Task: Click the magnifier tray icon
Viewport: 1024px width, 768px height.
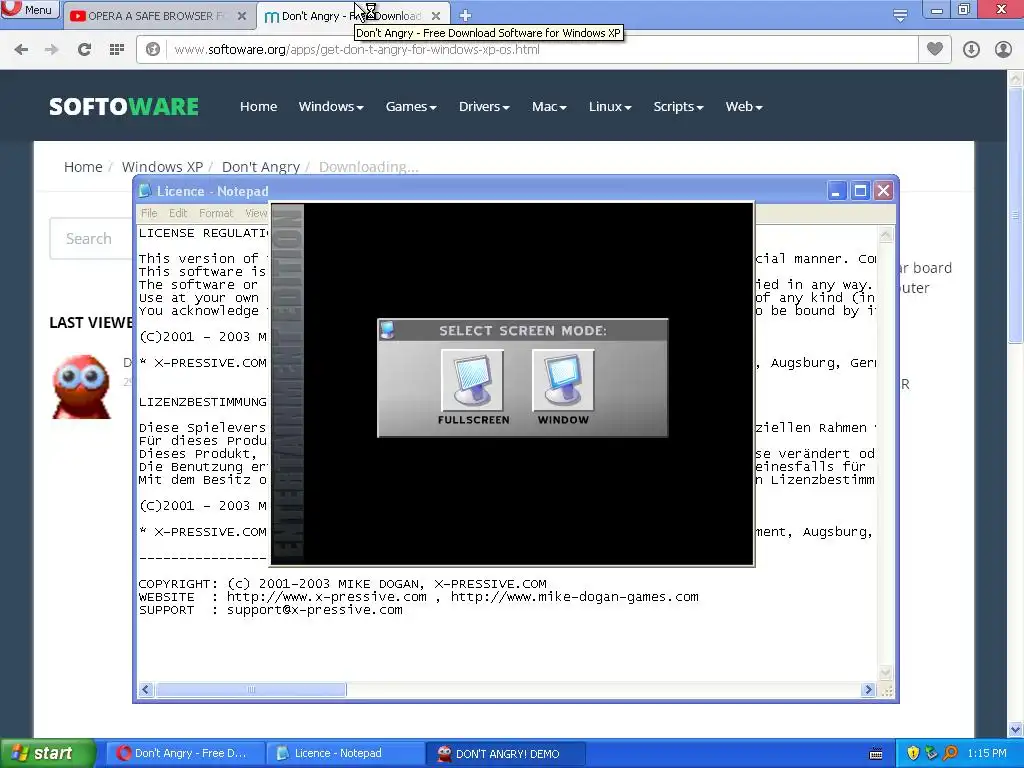Action: [950, 753]
